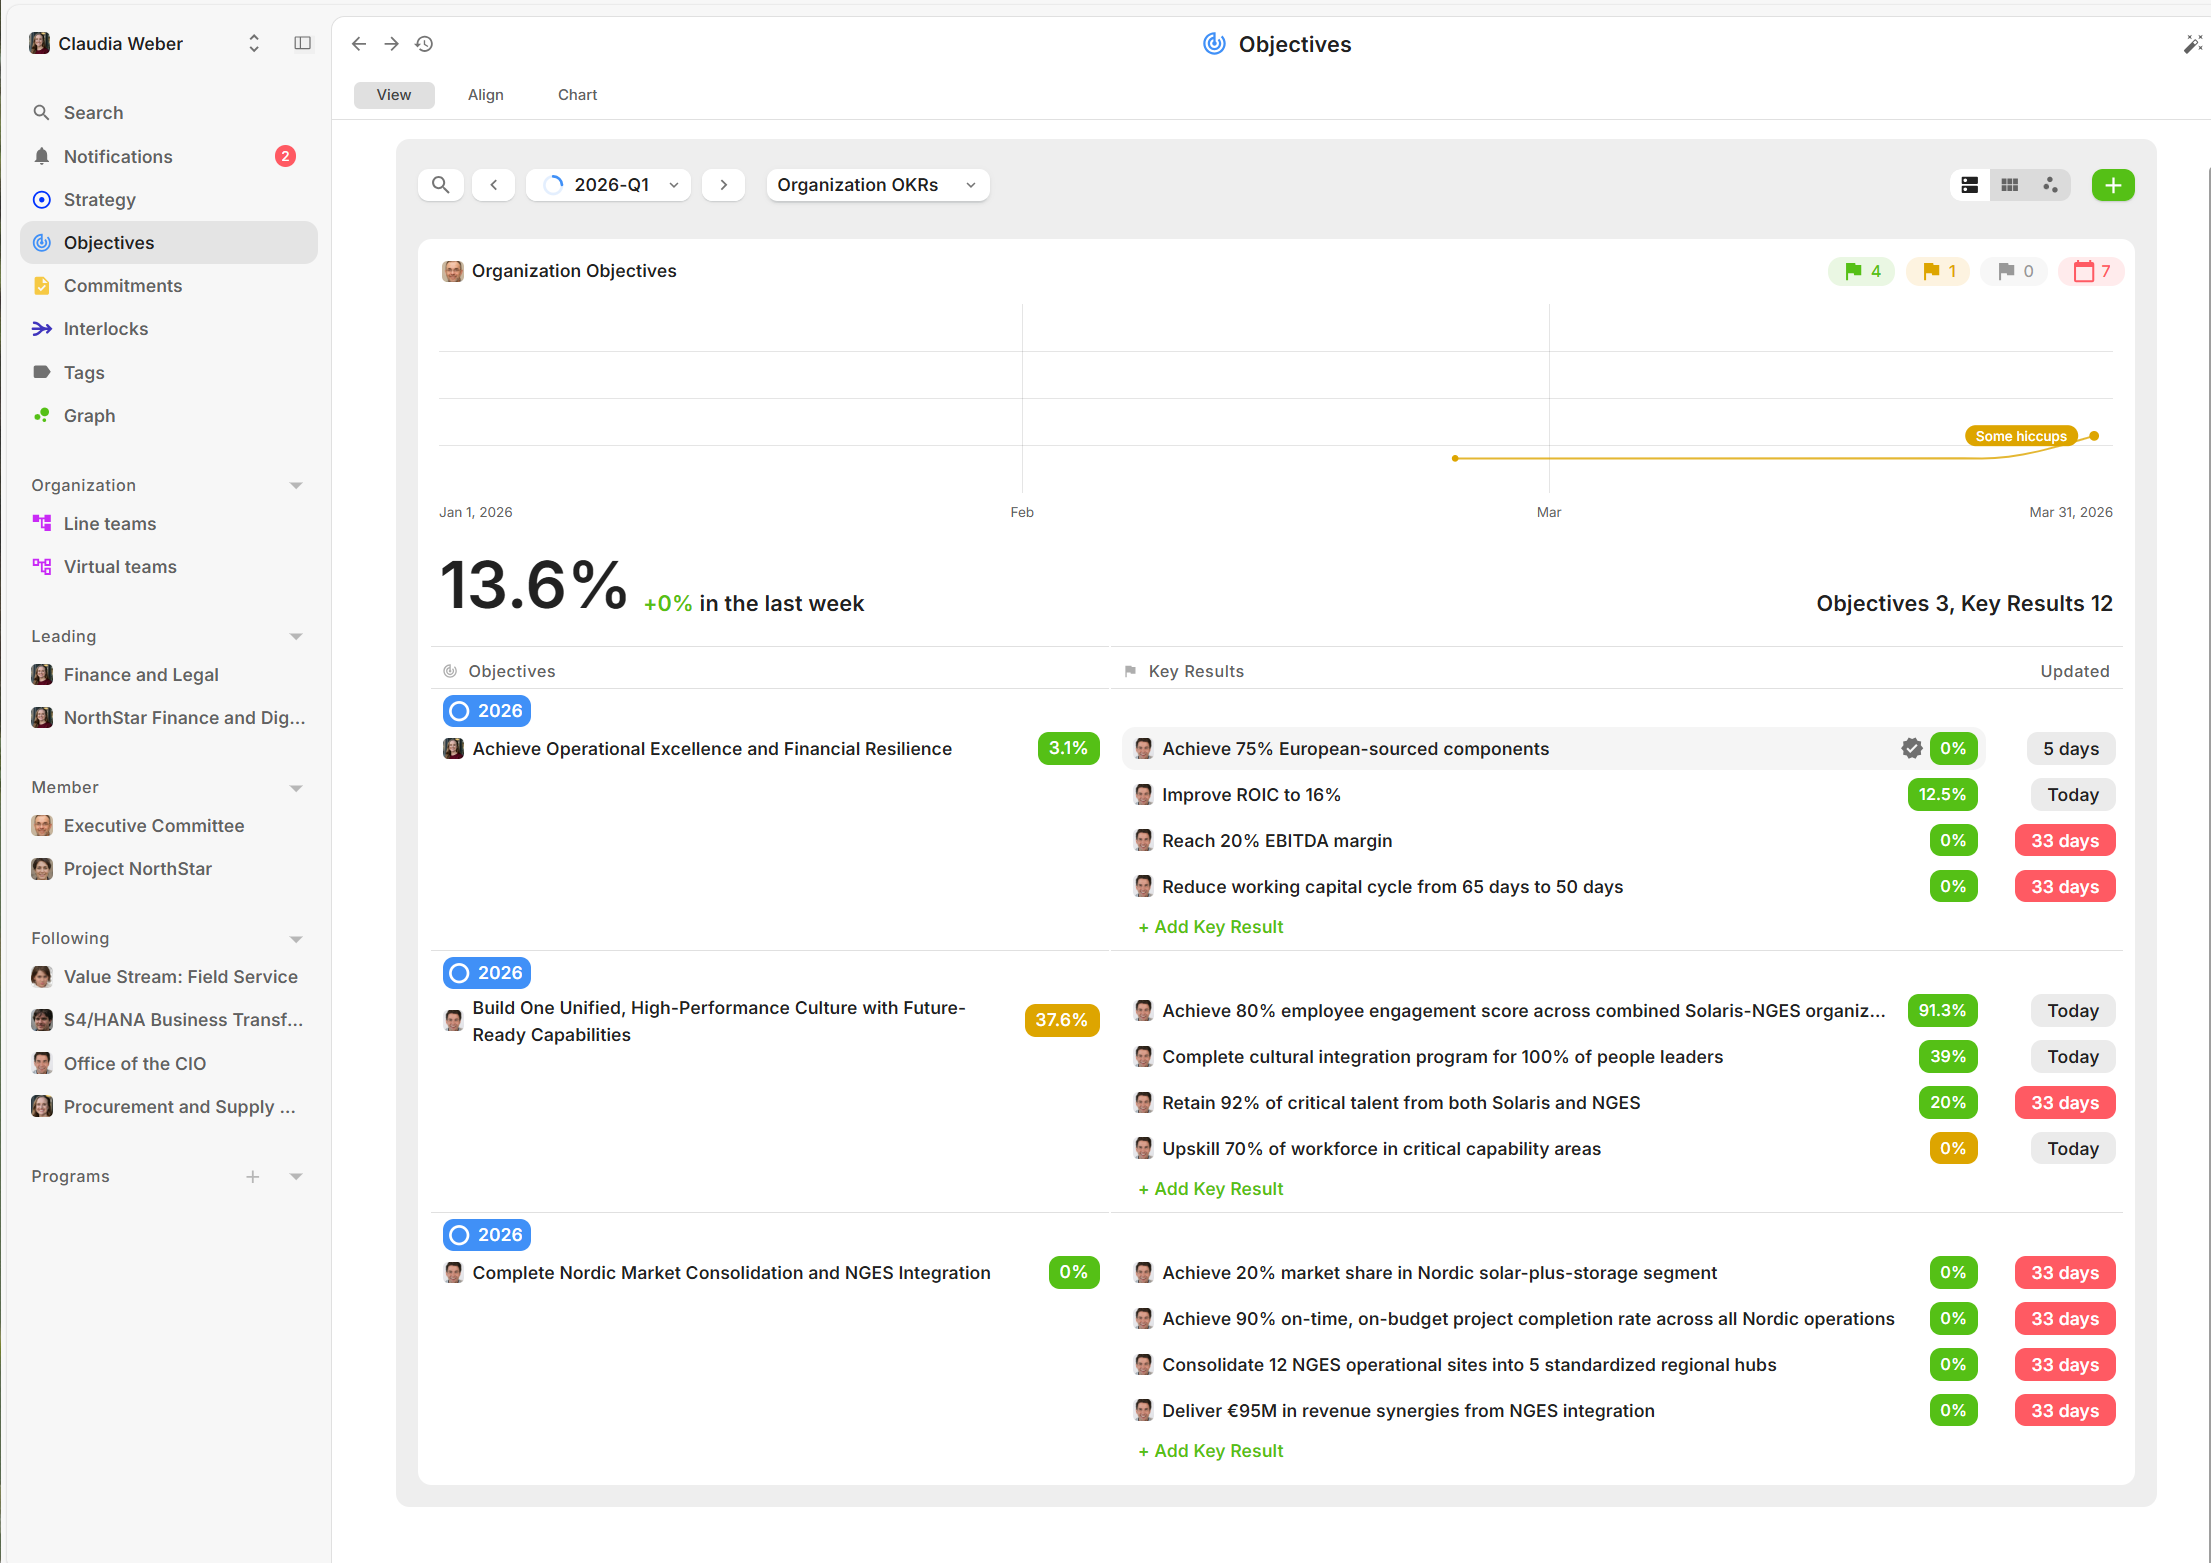Click the magic wand icon top right
This screenshot has height=1563, width=2211.
(2192, 44)
